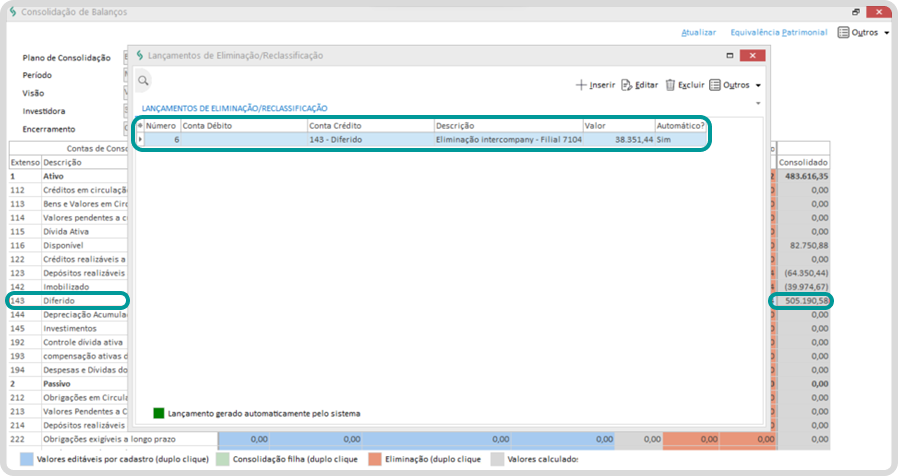Open the Atualizar link

point(698,32)
